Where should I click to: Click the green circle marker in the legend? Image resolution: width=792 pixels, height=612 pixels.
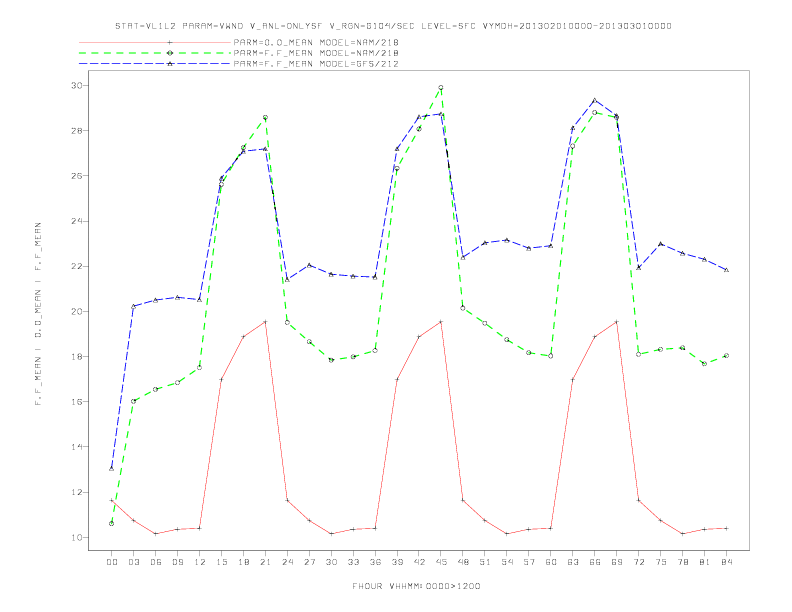point(170,53)
